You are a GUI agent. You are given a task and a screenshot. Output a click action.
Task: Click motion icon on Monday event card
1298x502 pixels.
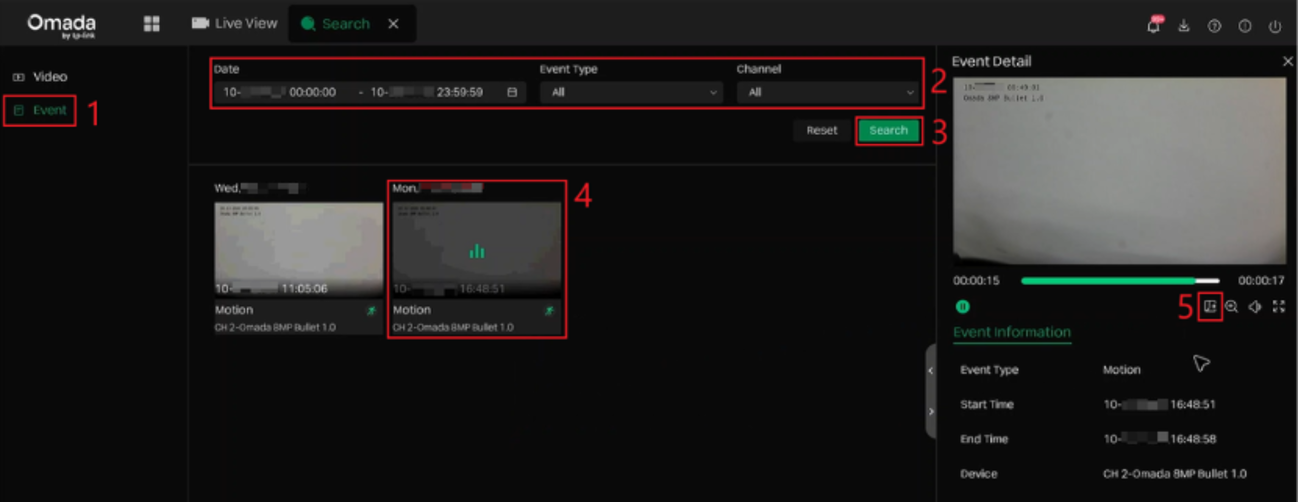click(x=549, y=311)
